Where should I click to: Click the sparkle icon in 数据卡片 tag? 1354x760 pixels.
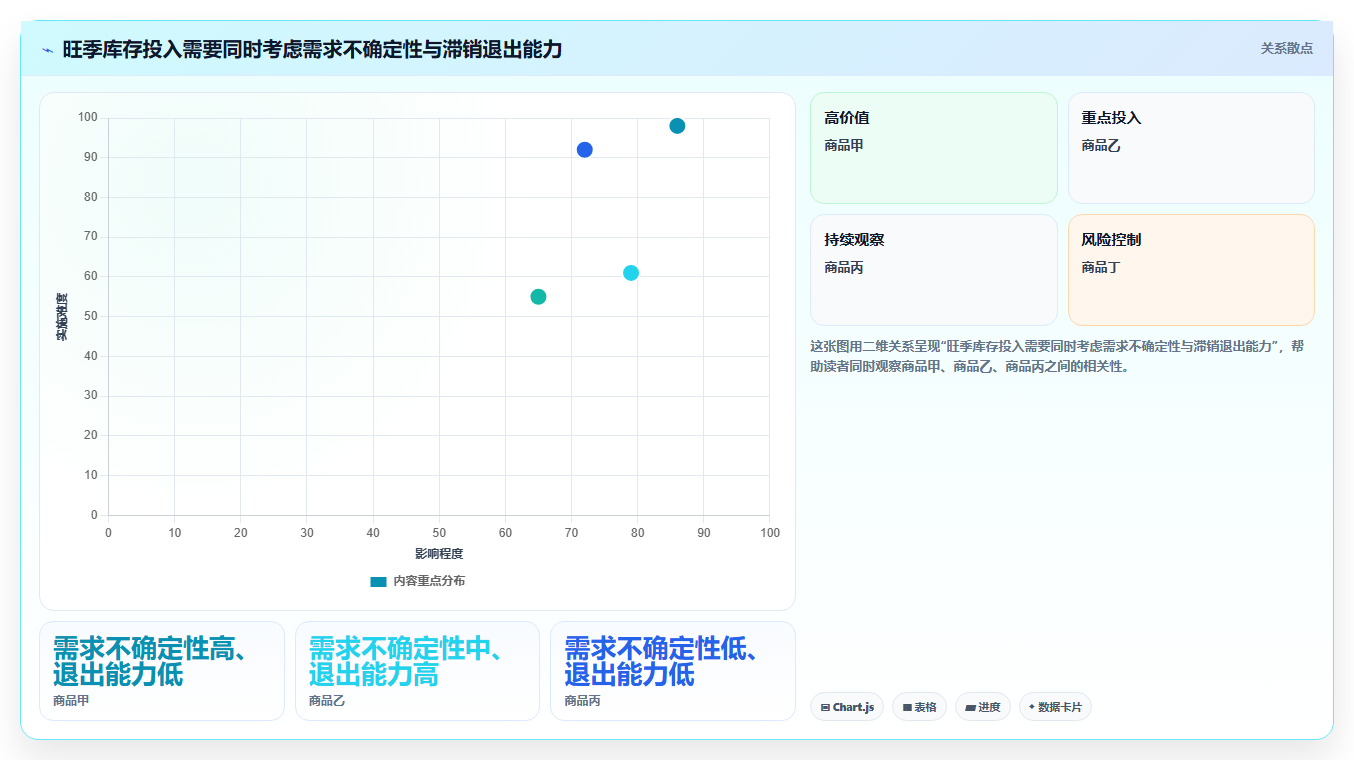pyautogui.click(x=1032, y=707)
